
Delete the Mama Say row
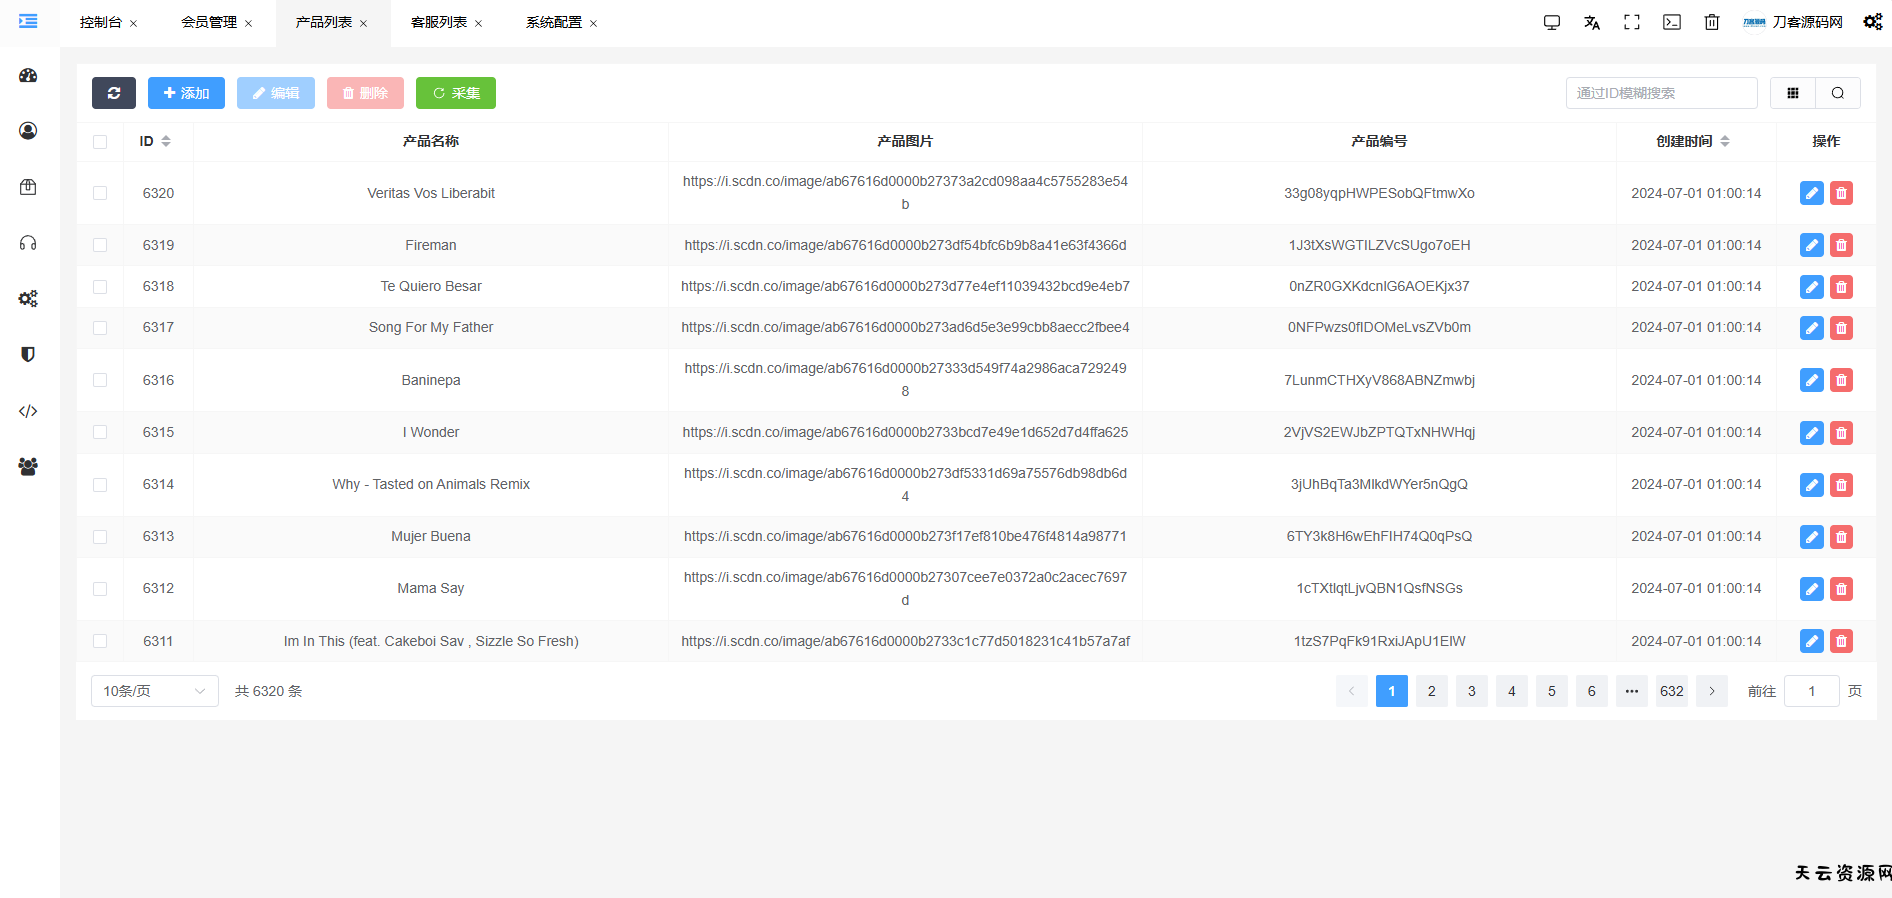tap(1841, 589)
